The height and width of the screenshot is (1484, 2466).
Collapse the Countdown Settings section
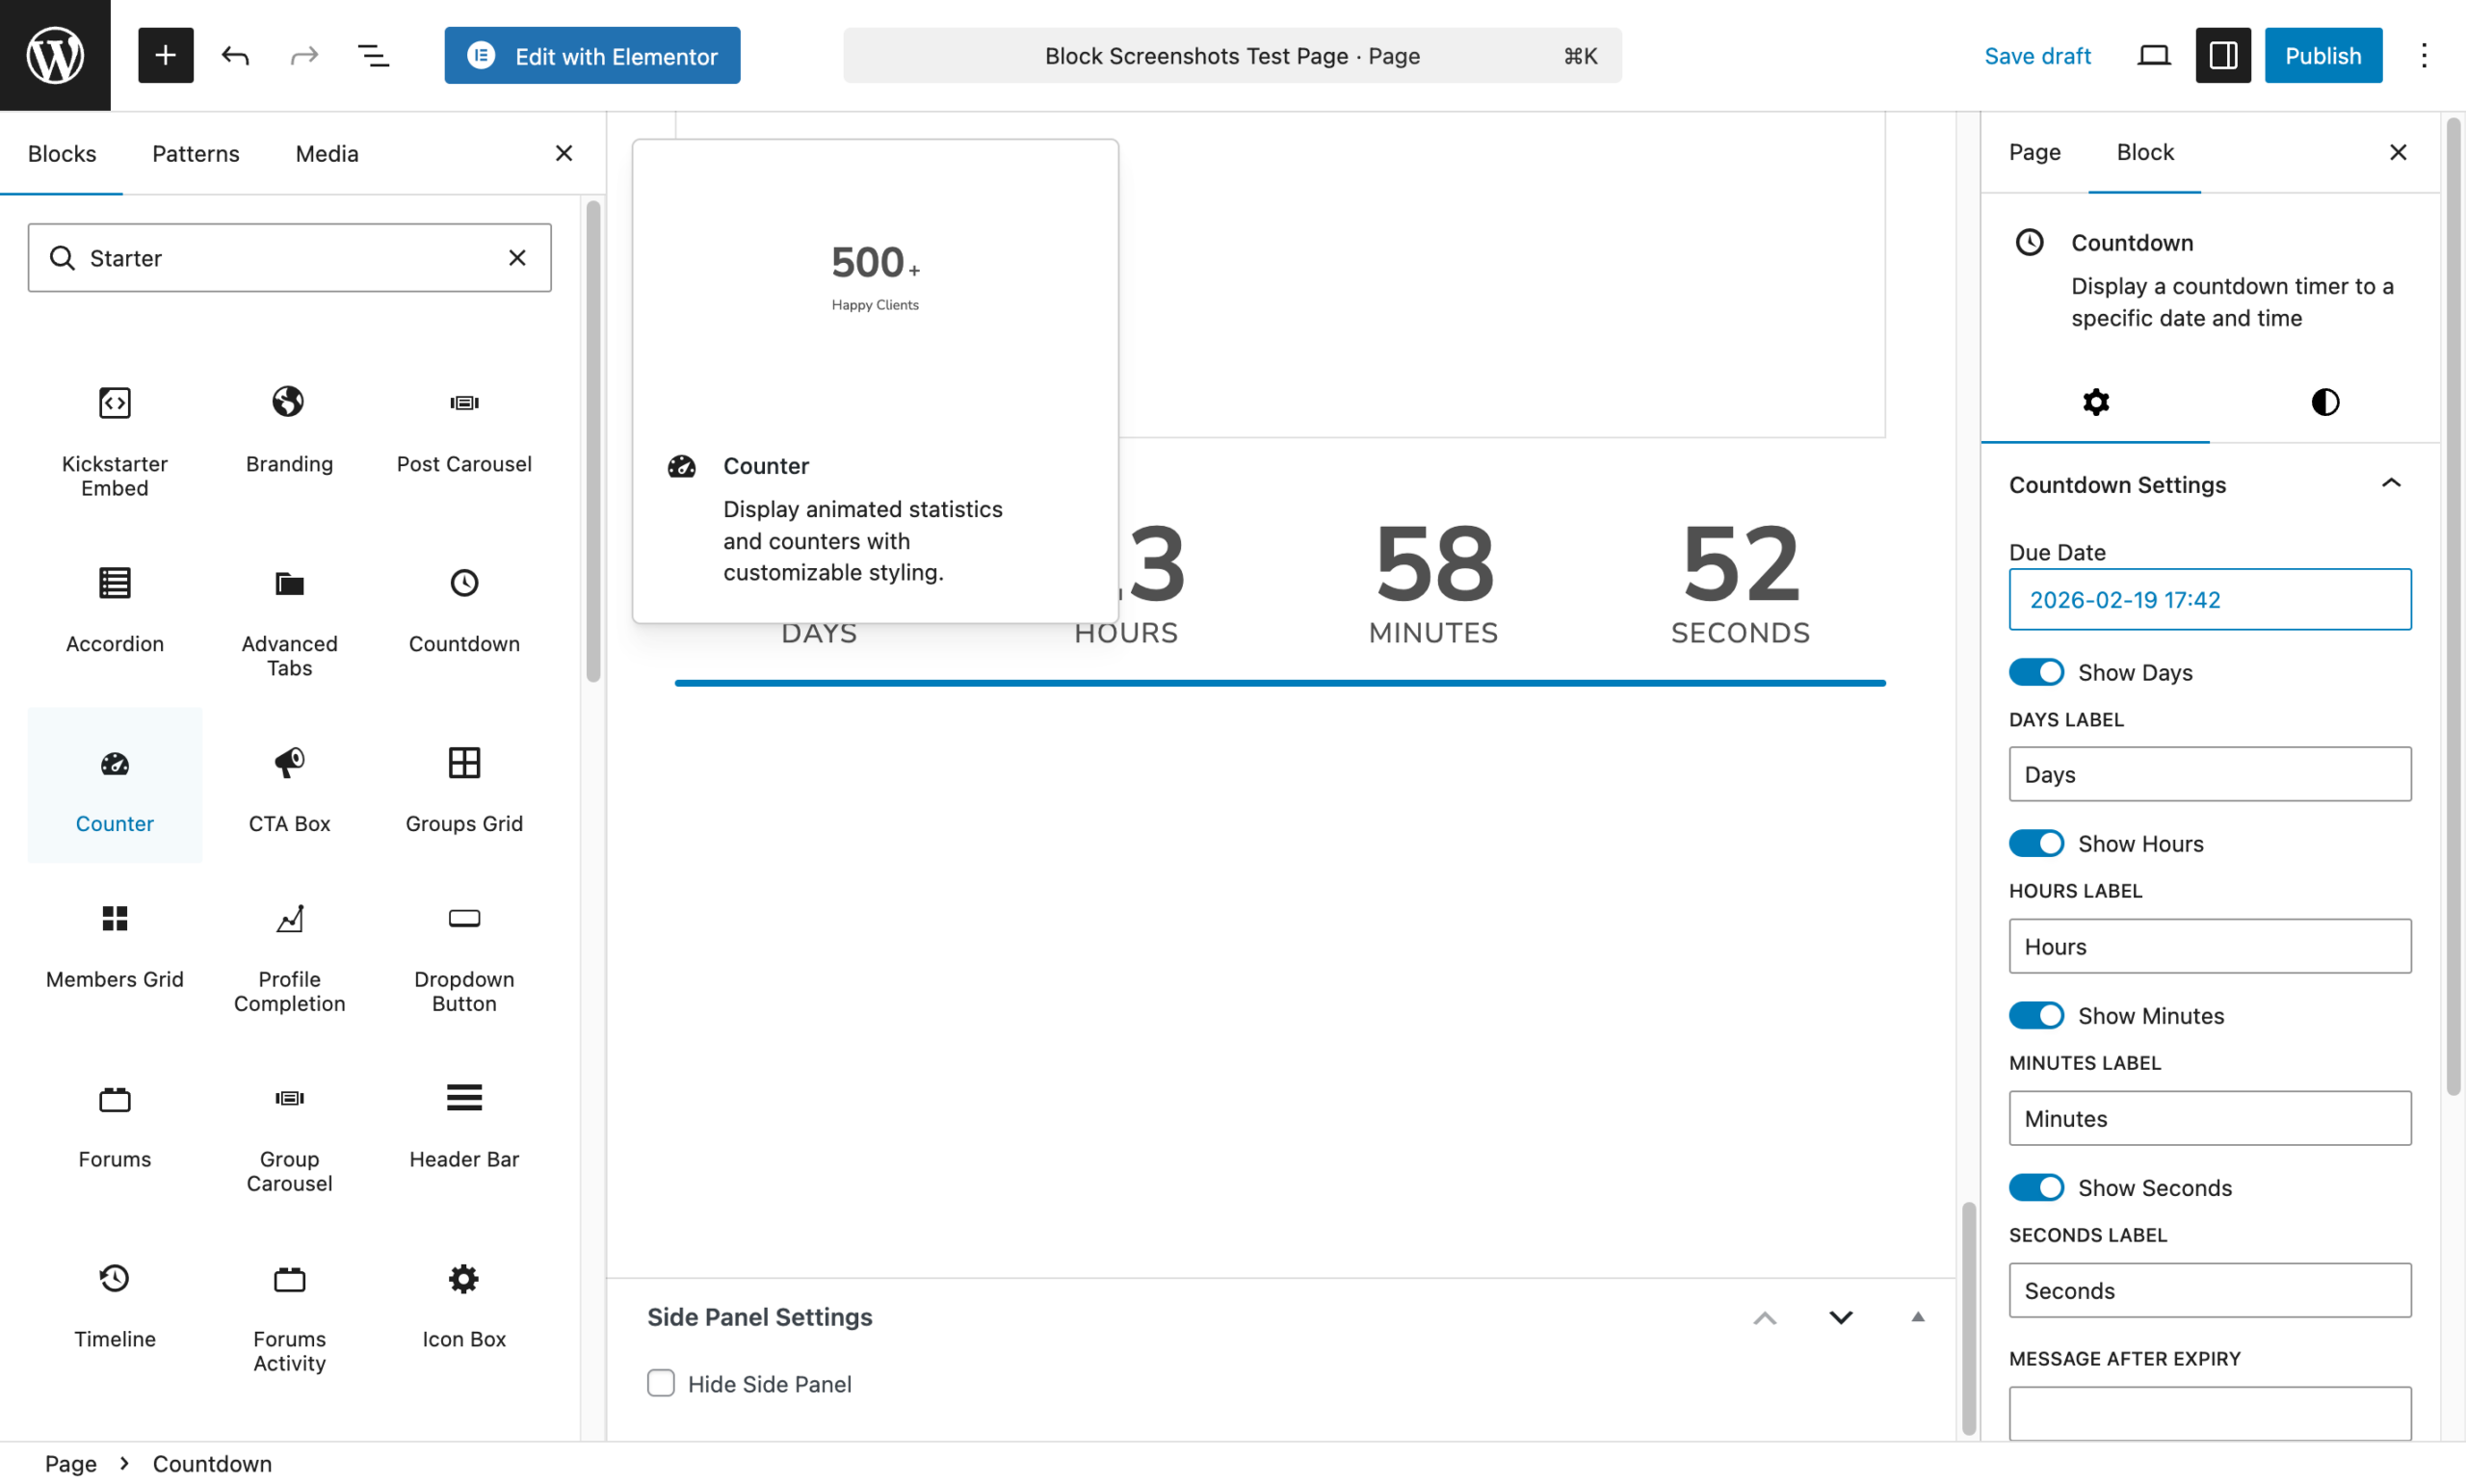[2210, 485]
